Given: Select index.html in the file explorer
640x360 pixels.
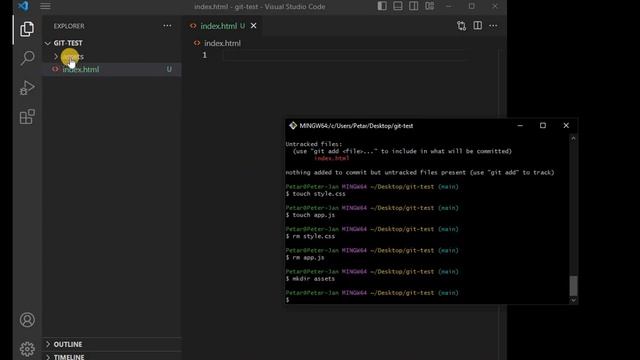Looking at the screenshot, I should [112, 69].
